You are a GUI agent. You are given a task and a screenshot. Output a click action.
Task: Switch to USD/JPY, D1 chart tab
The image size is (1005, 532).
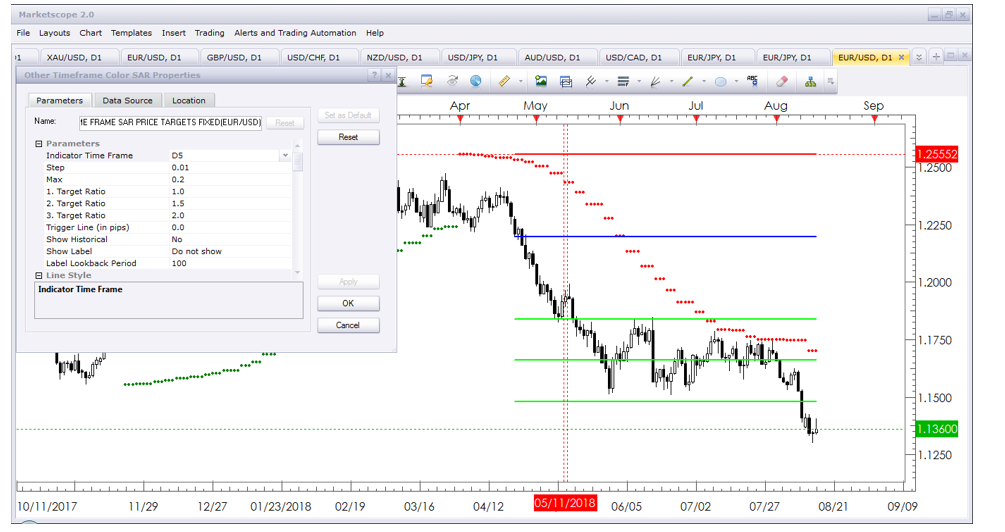click(x=472, y=57)
